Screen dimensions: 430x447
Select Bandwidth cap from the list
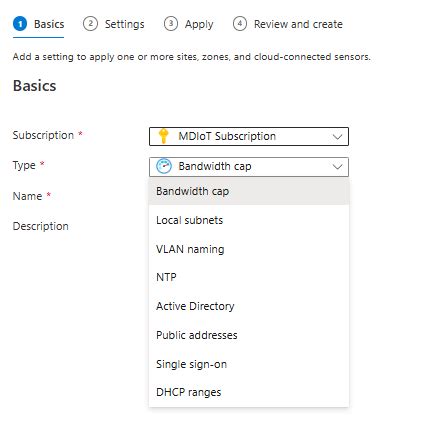(x=249, y=191)
